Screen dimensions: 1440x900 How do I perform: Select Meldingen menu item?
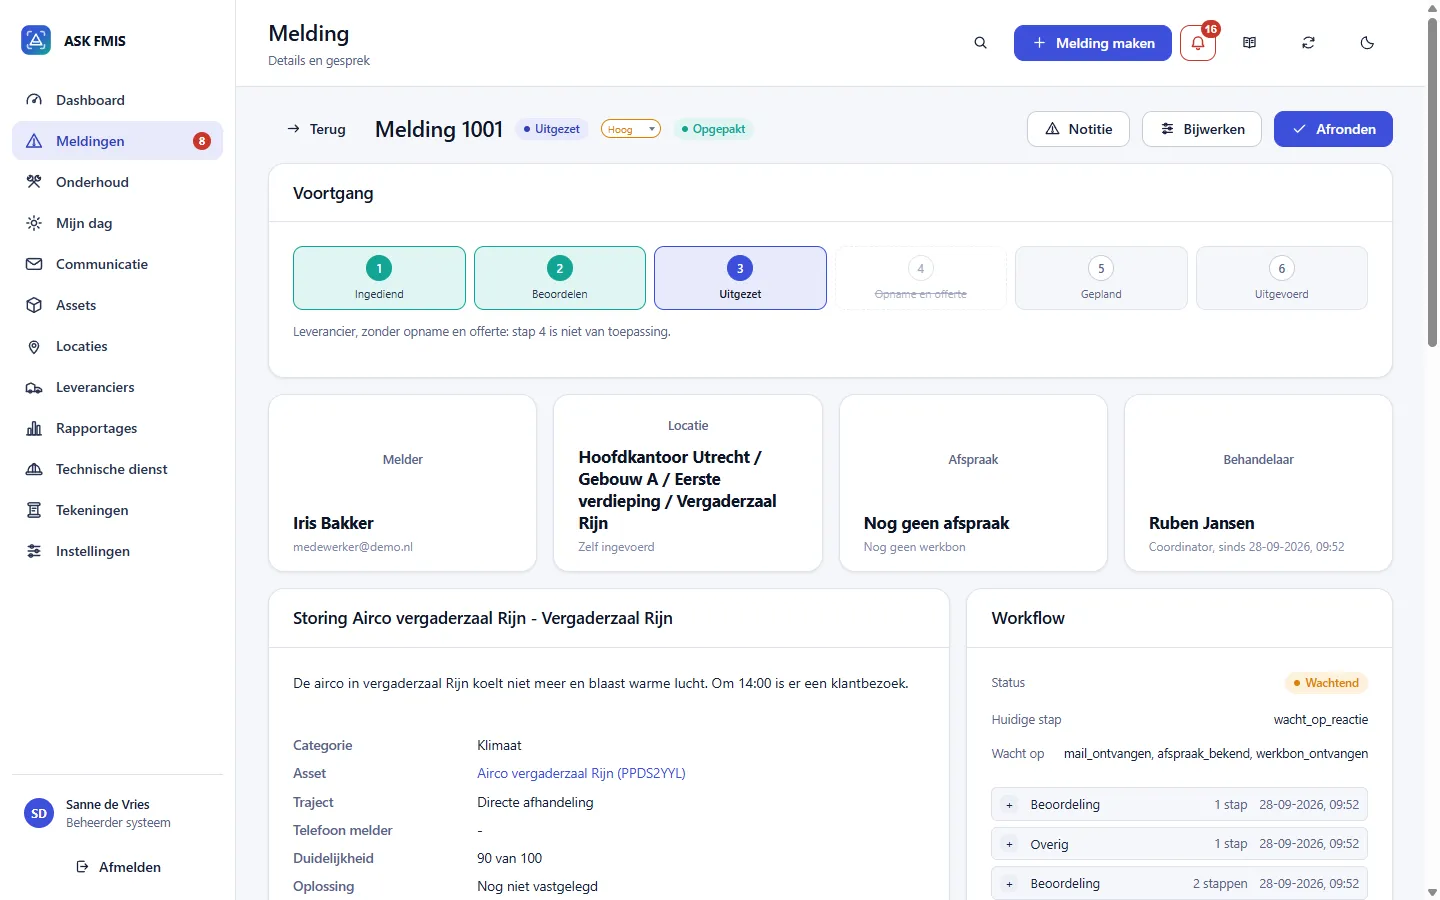pos(117,141)
